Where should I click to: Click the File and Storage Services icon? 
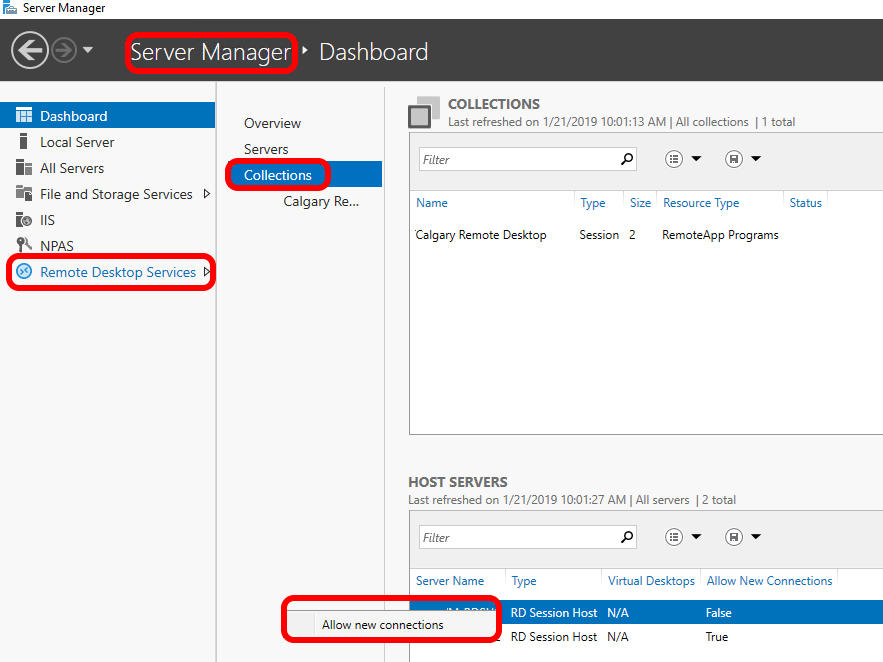point(24,194)
